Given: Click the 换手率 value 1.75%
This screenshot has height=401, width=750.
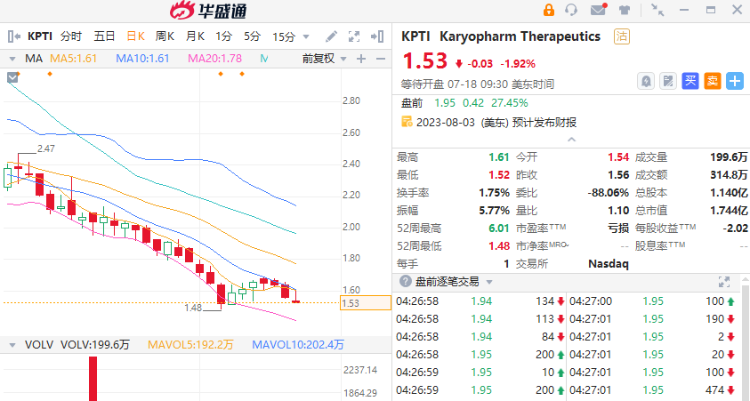Looking at the screenshot, I should click(494, 193).
